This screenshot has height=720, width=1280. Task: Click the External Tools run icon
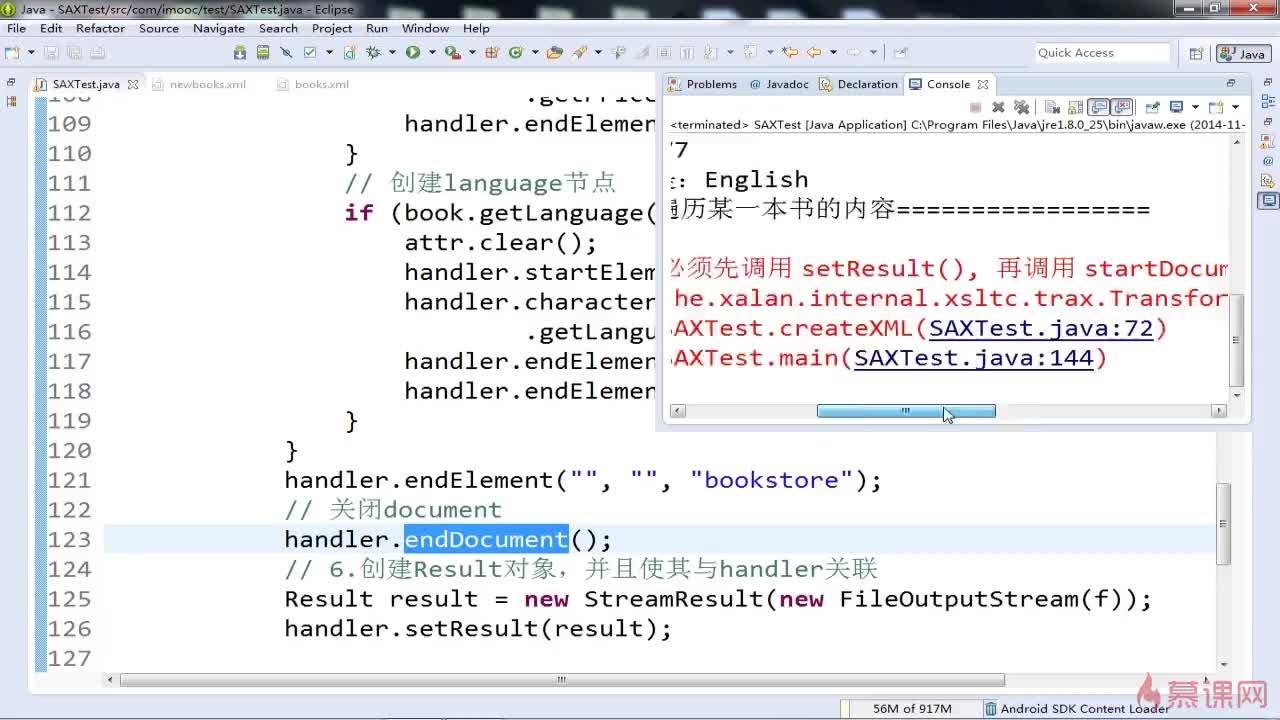click(452, 53)
